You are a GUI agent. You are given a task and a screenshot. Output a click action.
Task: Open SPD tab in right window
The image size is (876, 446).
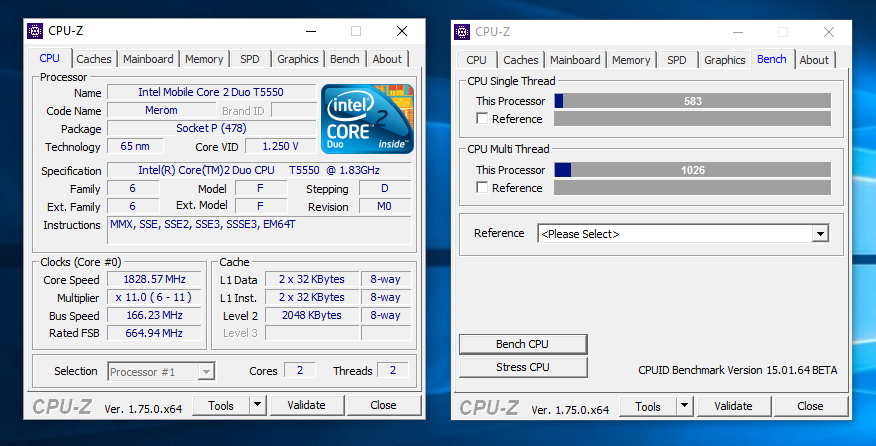coord(677,60)
